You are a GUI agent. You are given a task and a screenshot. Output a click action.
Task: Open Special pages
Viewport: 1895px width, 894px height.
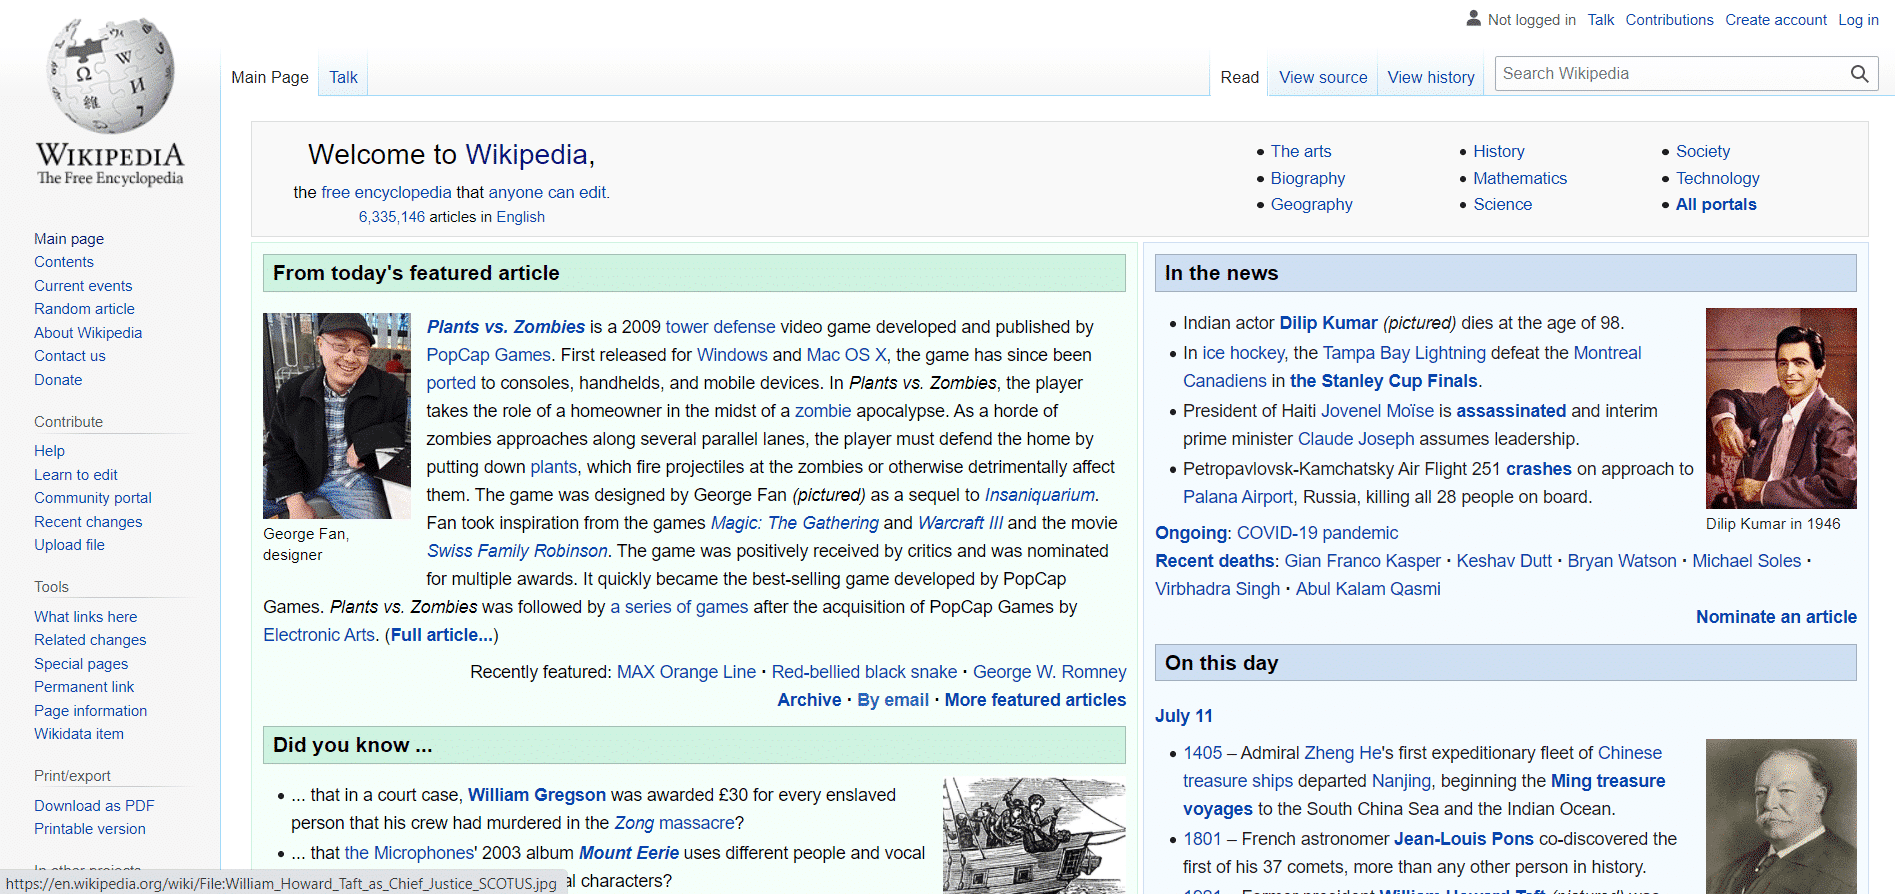click(81, 664)
